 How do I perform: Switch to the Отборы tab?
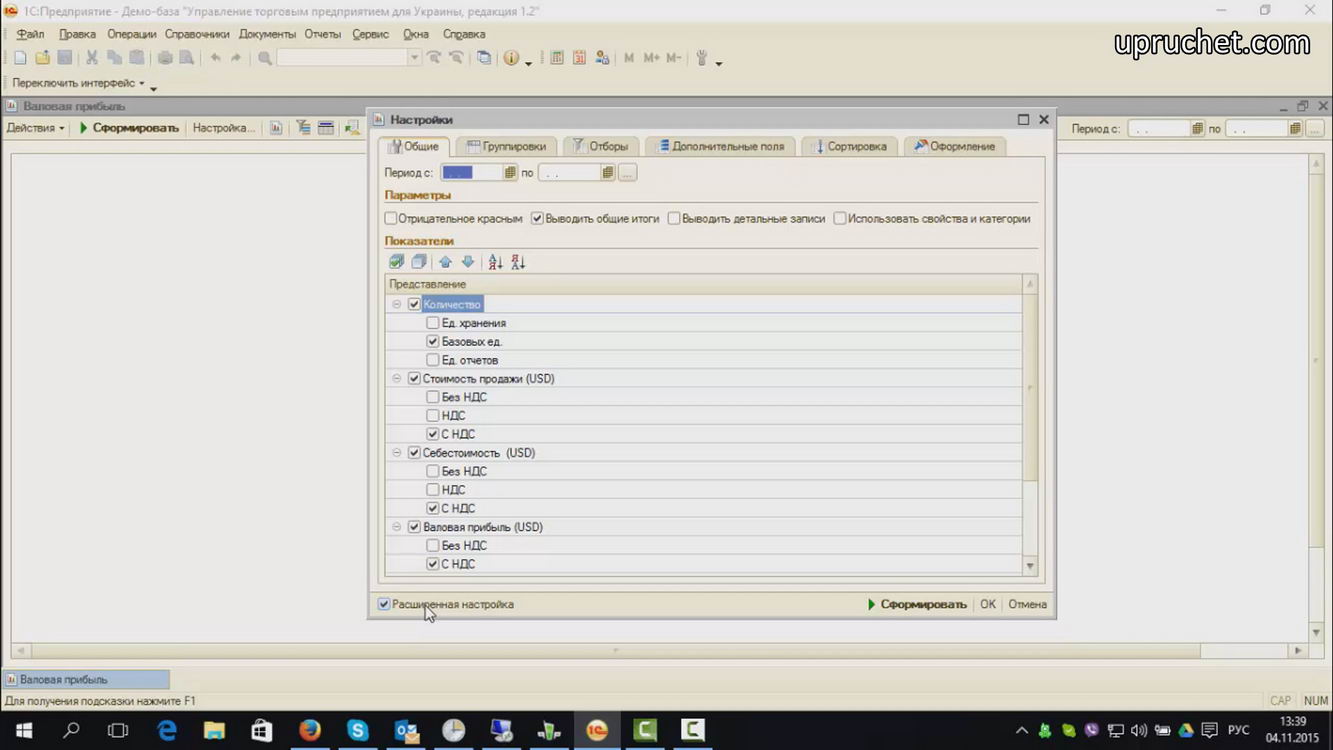[600, 146]
